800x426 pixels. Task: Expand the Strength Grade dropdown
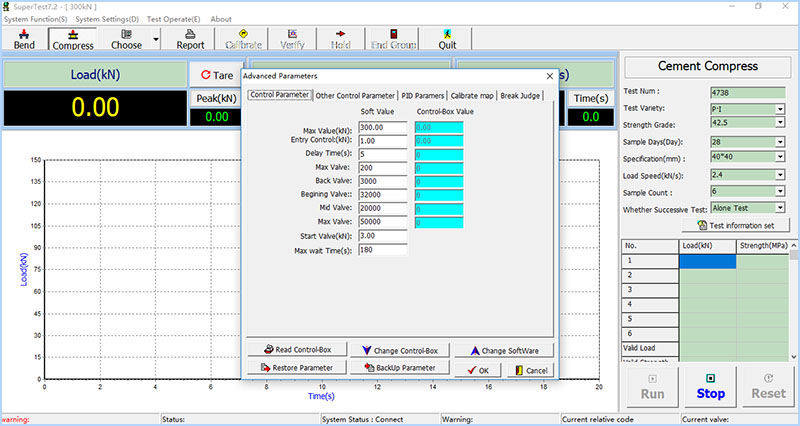pyautogui.click(x=780, y=124)
